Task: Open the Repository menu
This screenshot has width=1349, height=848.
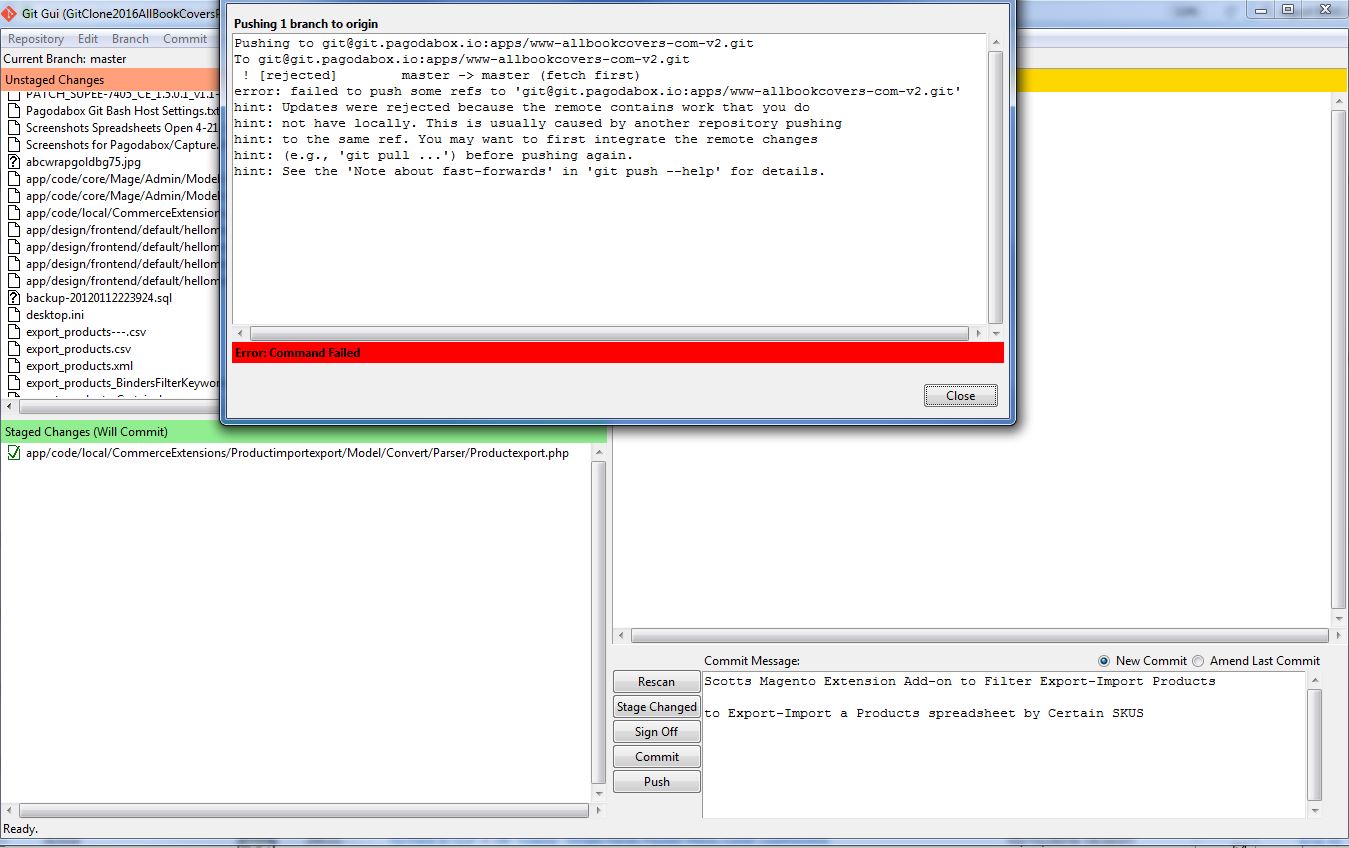Action: [36, 39]
